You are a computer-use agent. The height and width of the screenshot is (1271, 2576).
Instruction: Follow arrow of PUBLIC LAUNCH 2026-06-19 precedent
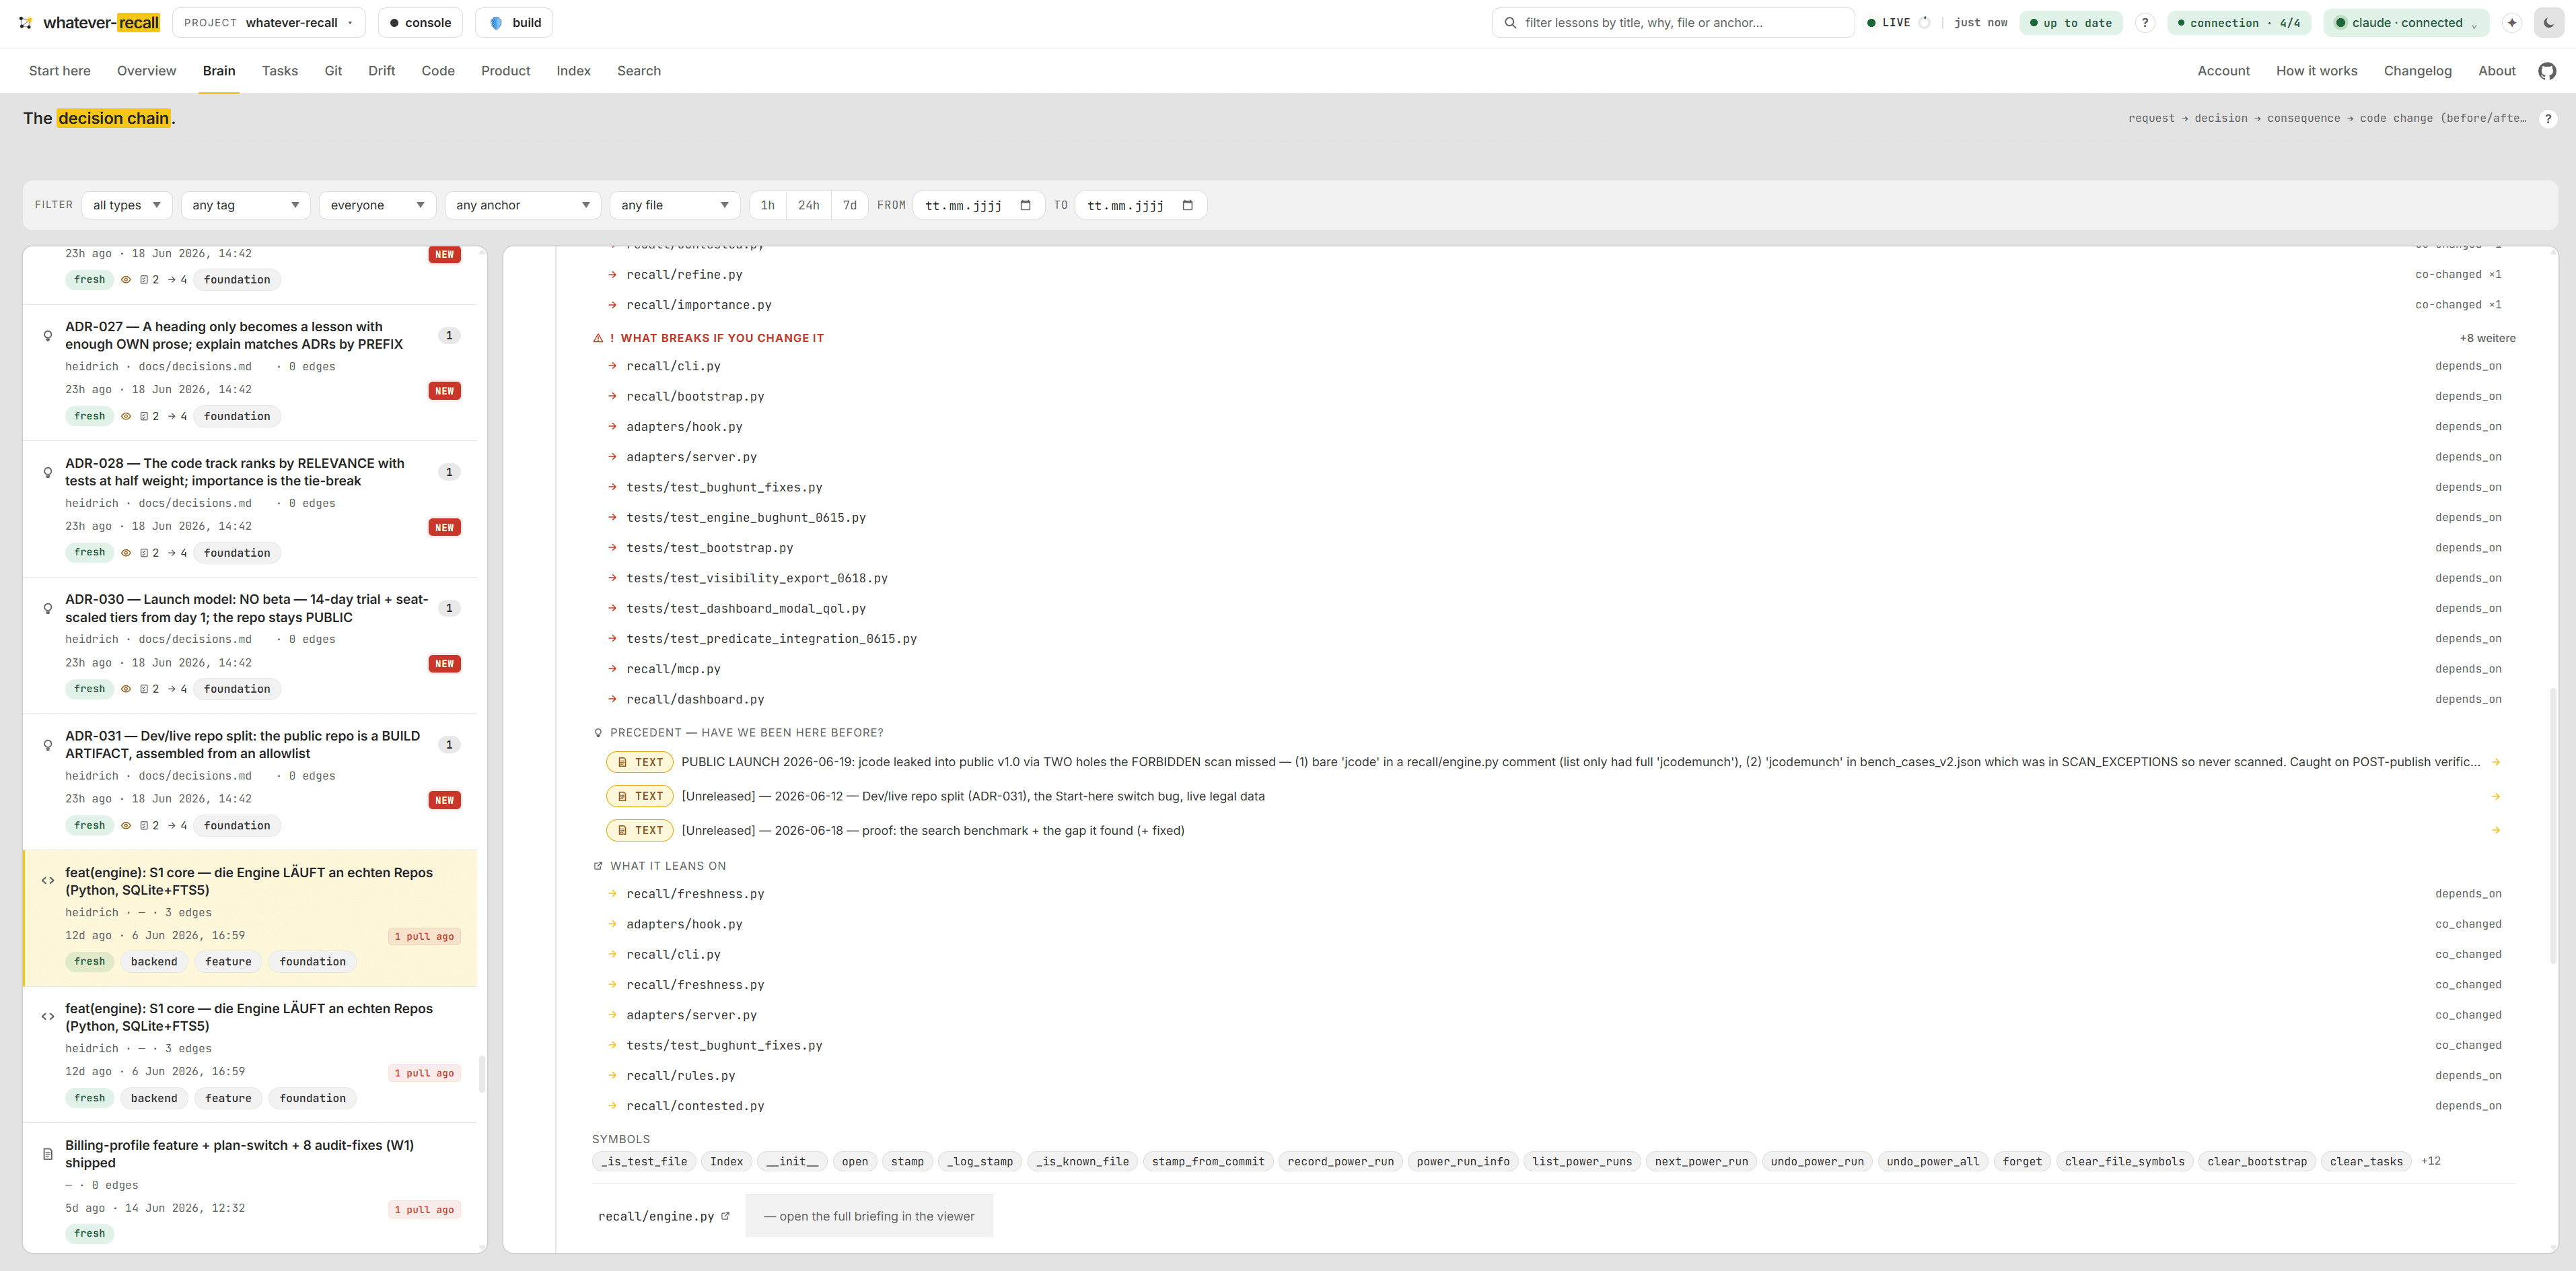point(2496,762)
